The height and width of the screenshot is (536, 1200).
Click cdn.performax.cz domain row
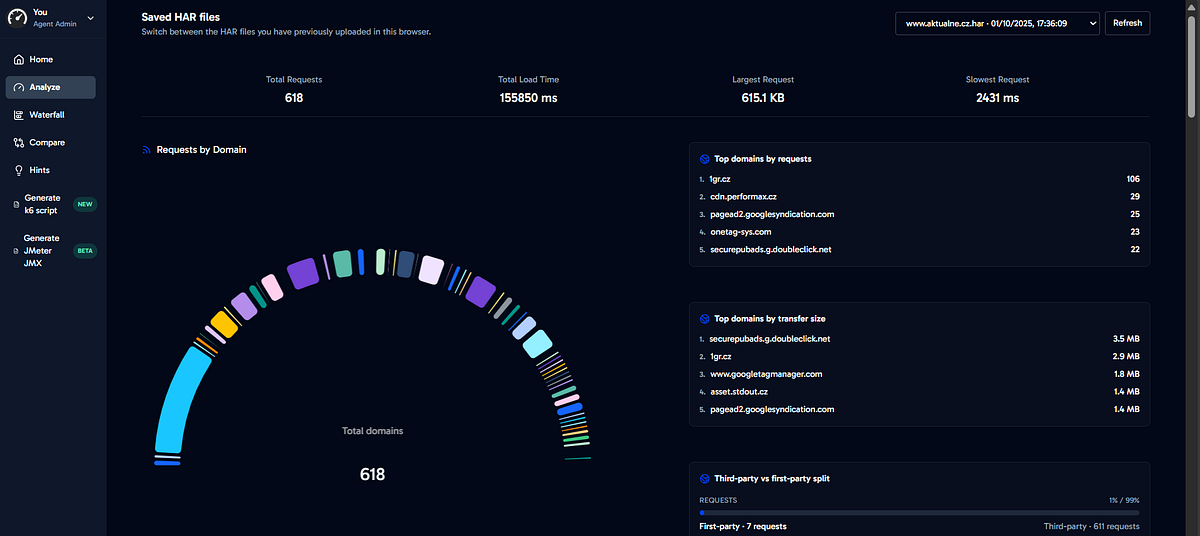919,196
